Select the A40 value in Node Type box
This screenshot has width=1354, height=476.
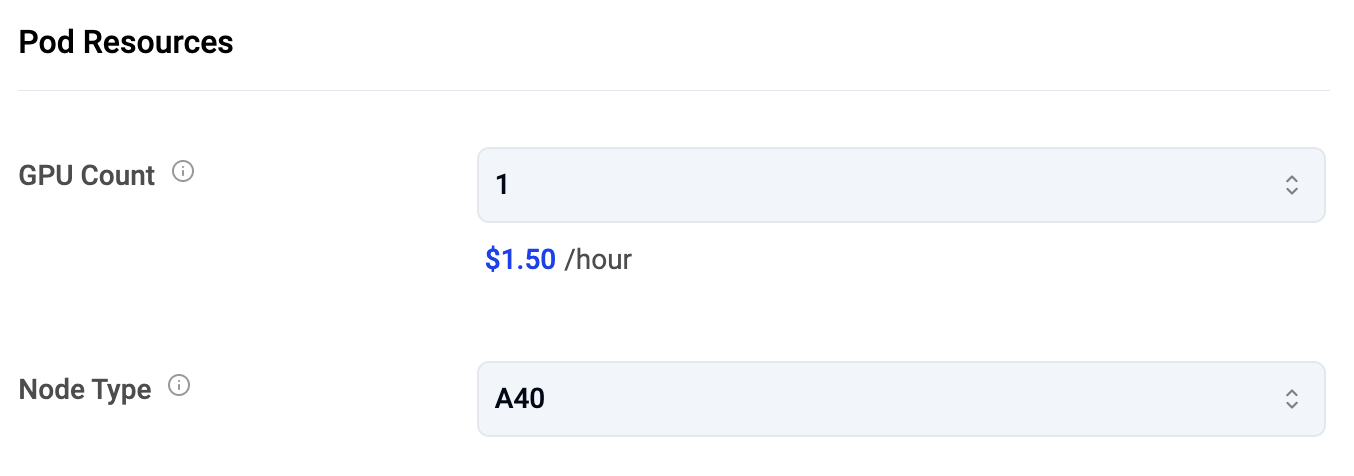click(520, 400)
